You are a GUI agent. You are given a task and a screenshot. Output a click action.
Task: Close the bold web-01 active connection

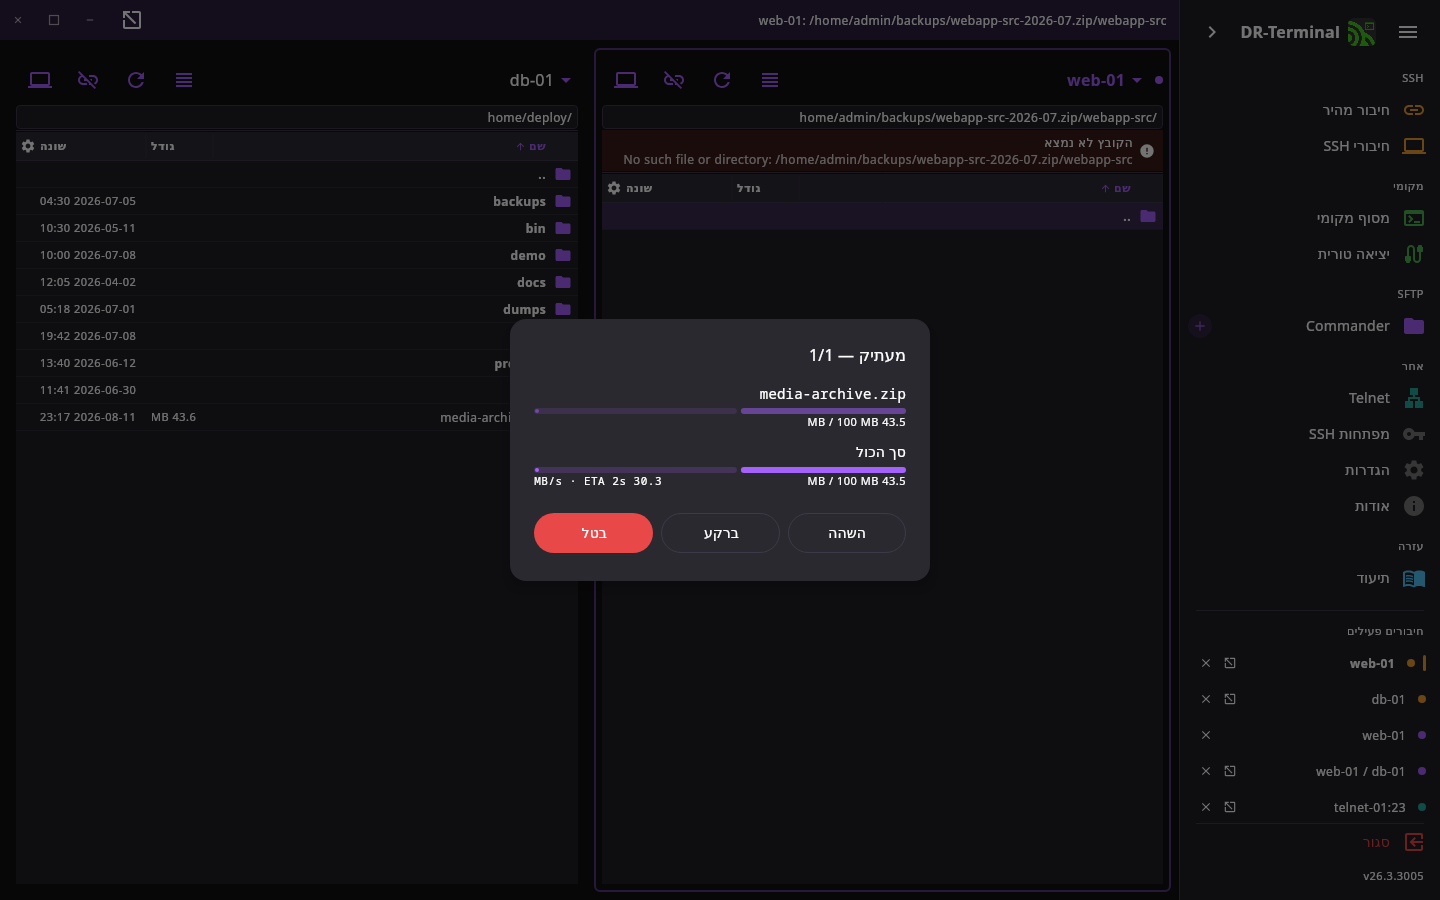coord(1206,663)
